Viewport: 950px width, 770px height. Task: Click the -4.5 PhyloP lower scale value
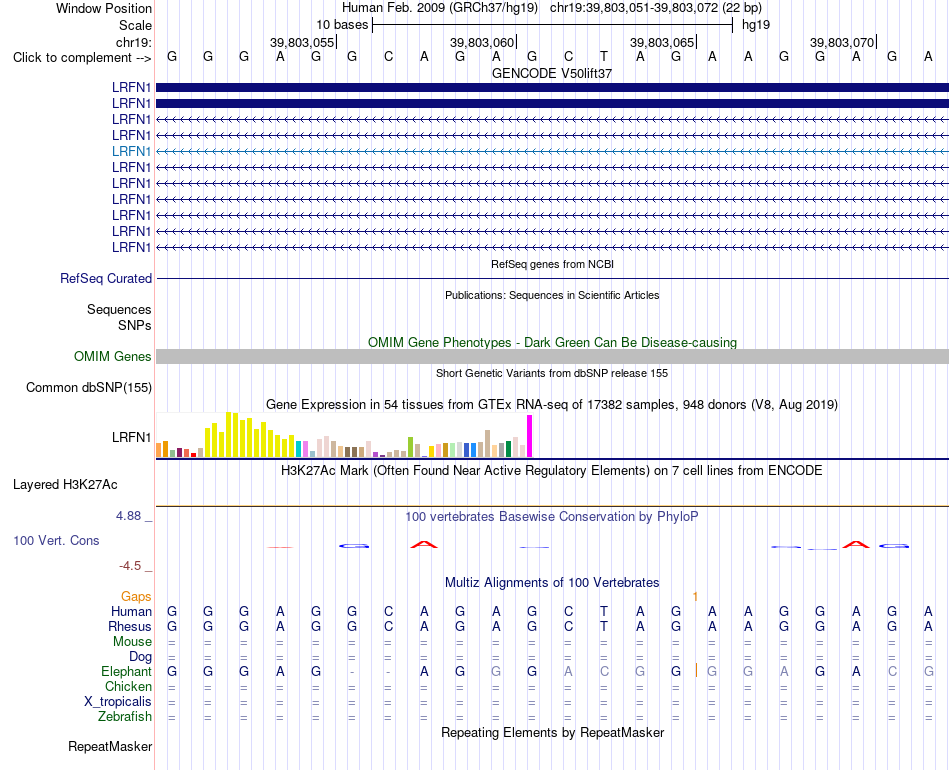tap(130, 566)
